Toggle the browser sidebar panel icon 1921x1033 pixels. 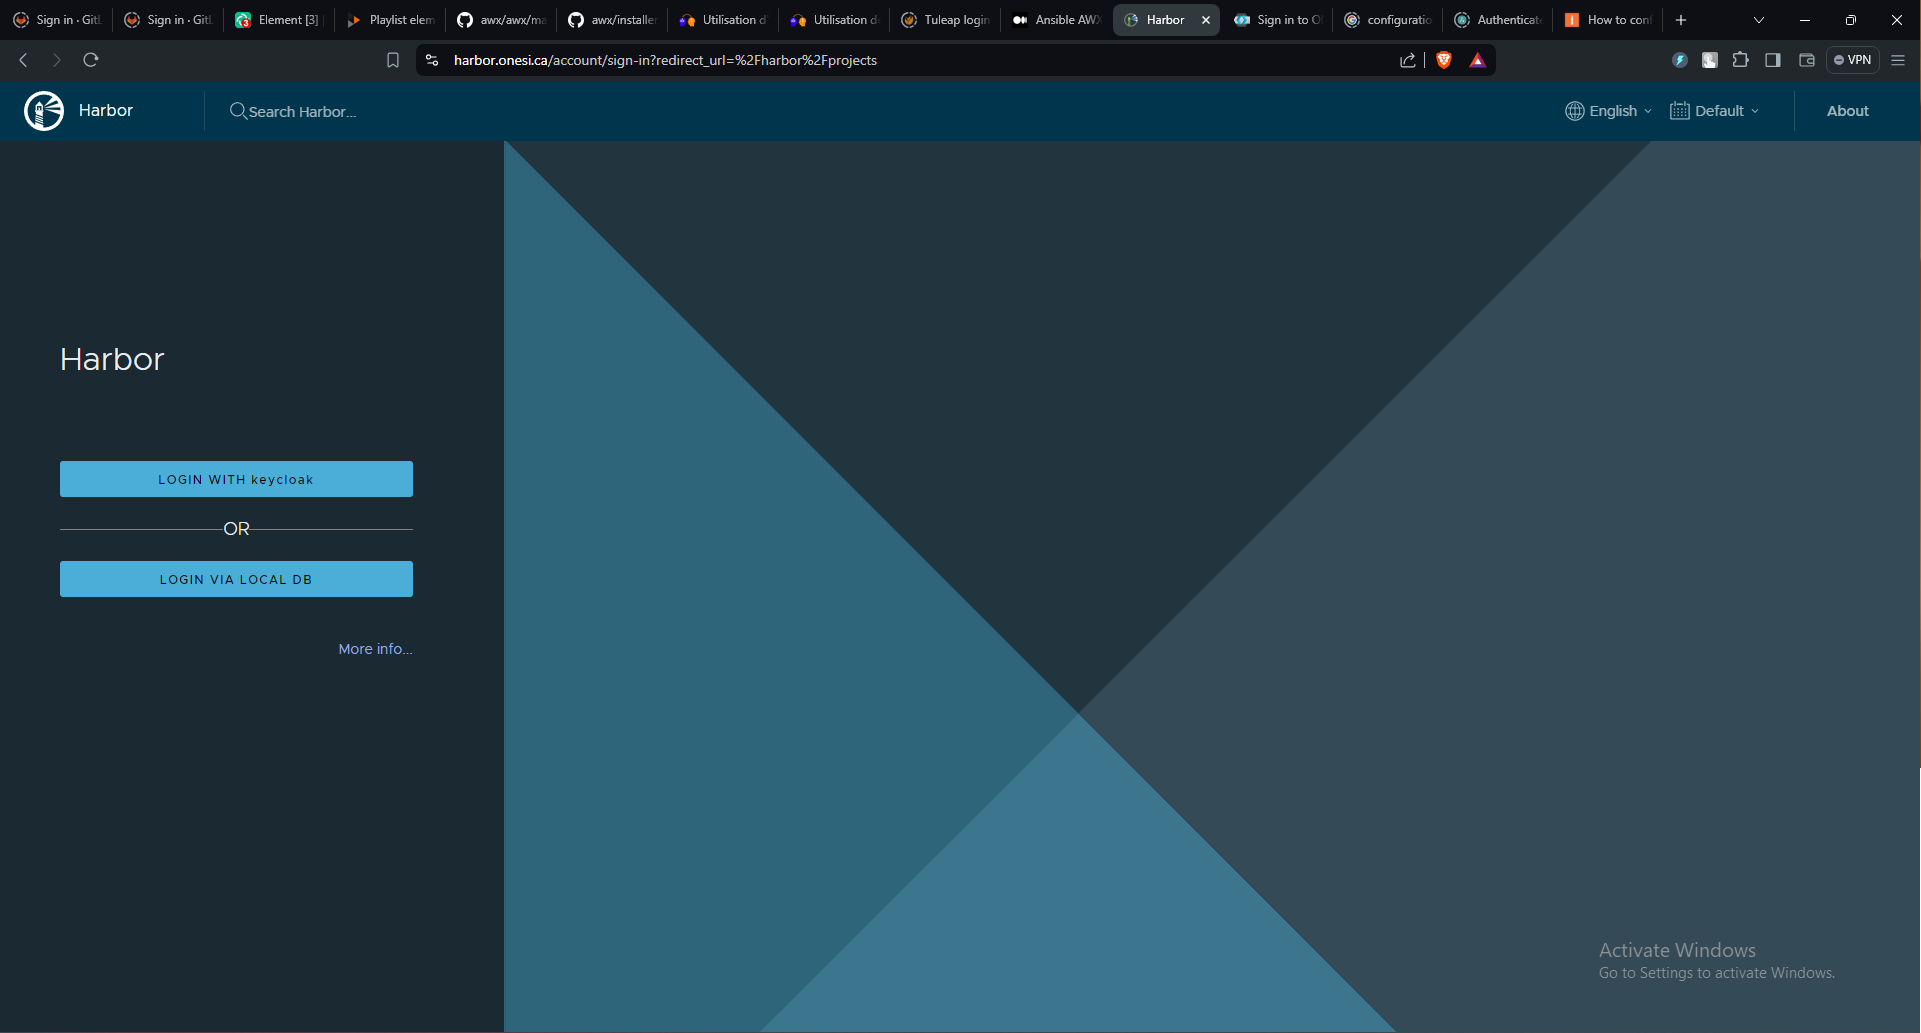point(1773,60)
